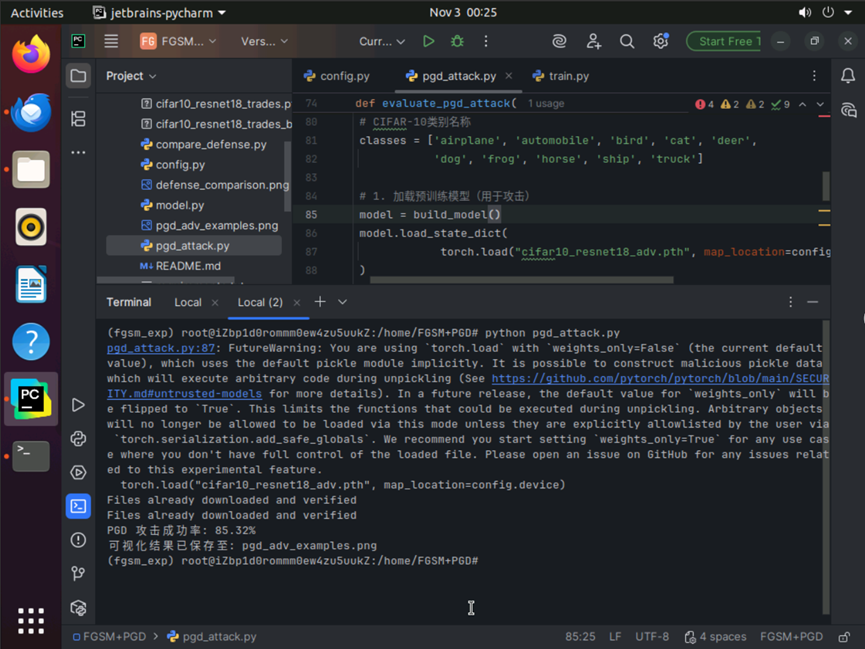Run the current configuration with the green play icon
The width and height of the screenshot is (865, 649).
(x=428, y=41)
